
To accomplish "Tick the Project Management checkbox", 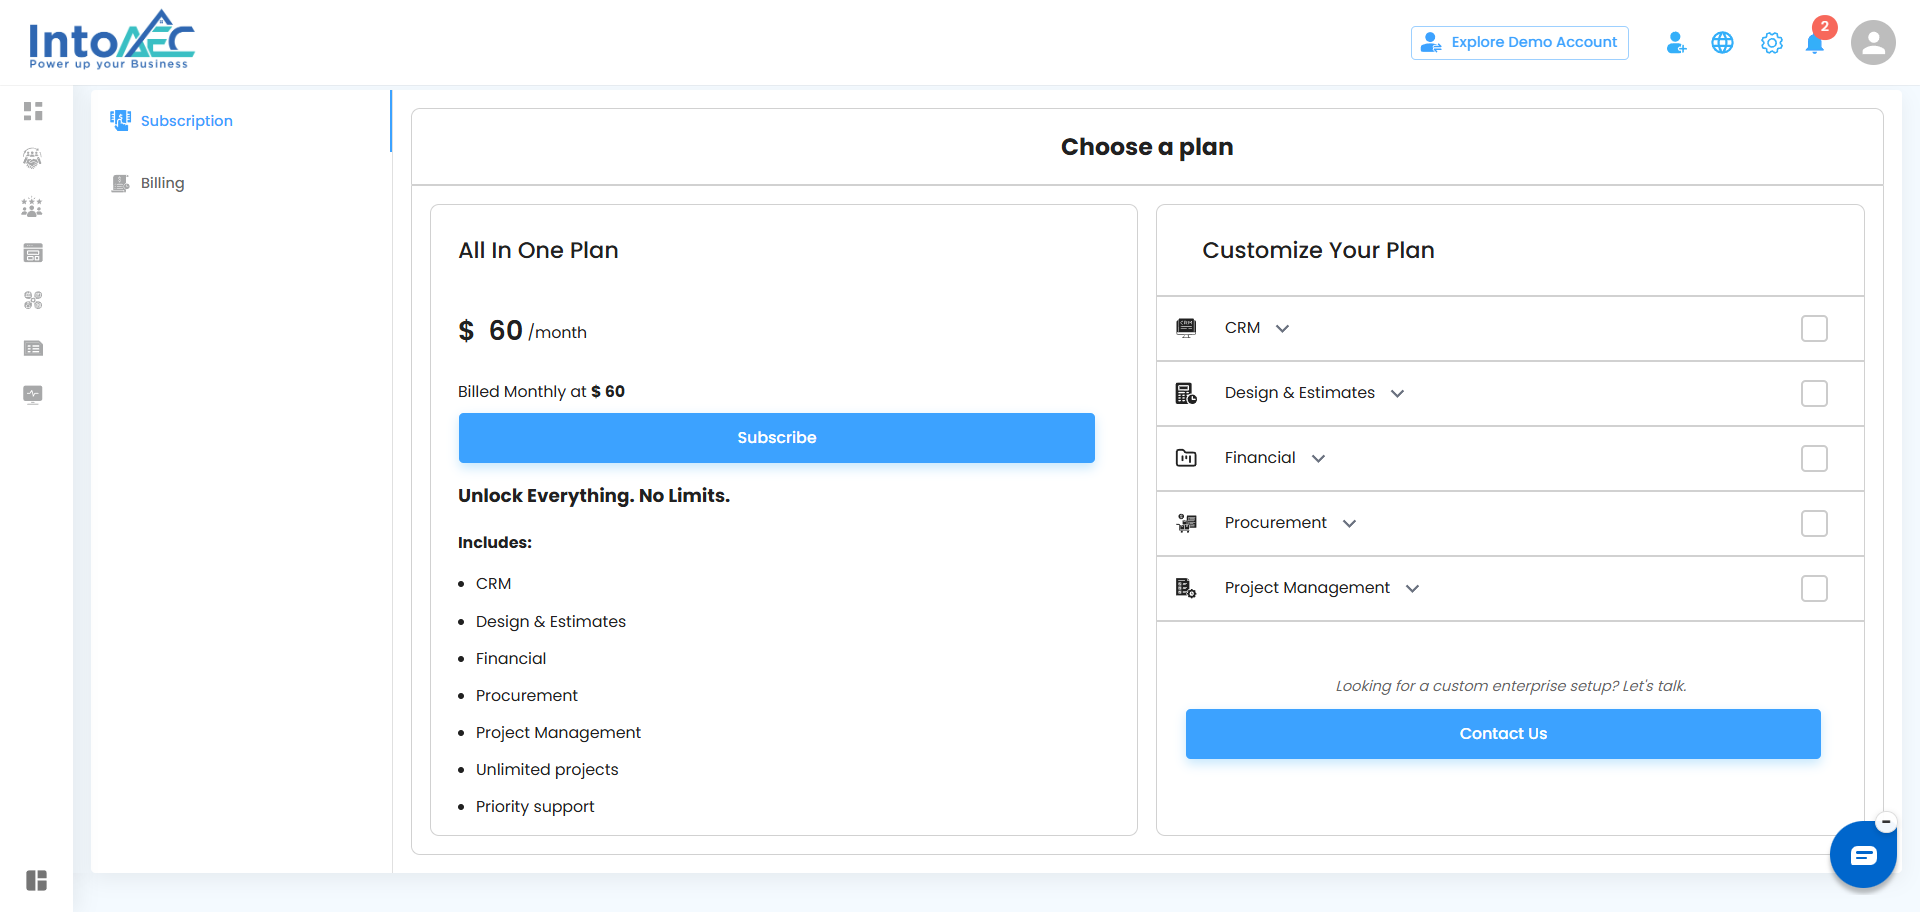I will click(x=1813, y=589).
